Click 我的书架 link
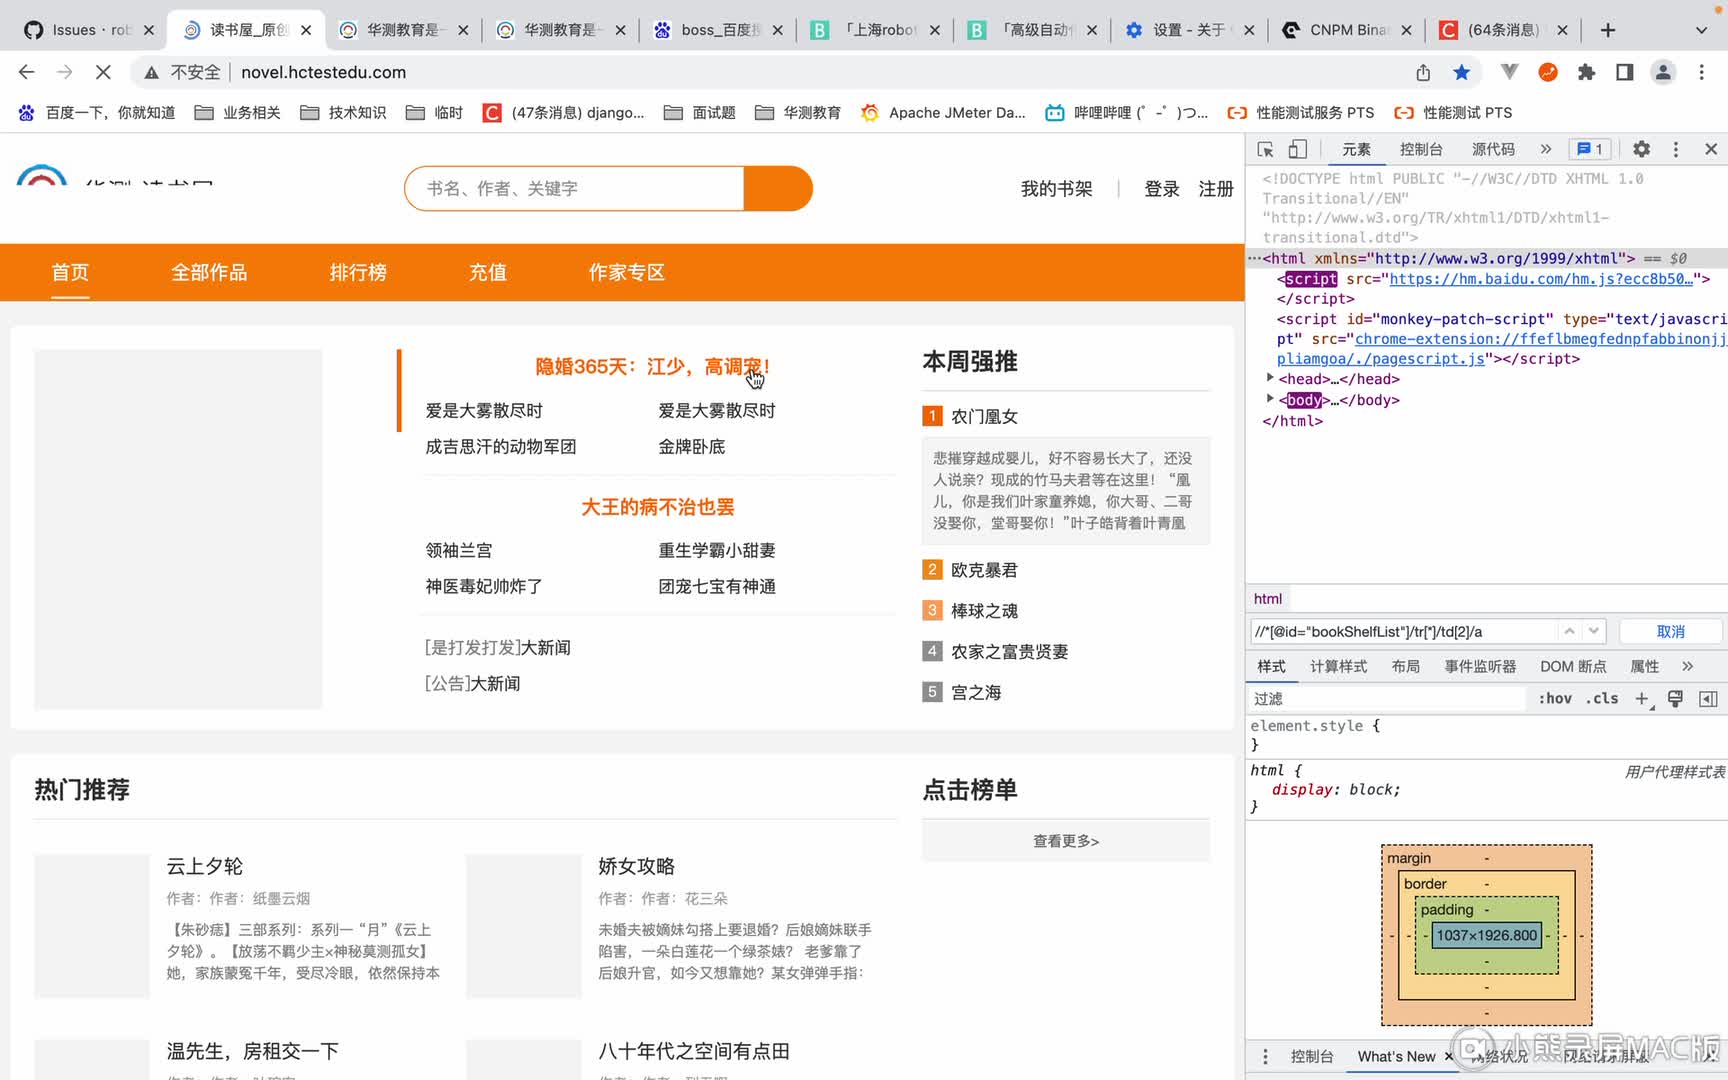This screenshot has height=1080, width=1728. 1056,189
